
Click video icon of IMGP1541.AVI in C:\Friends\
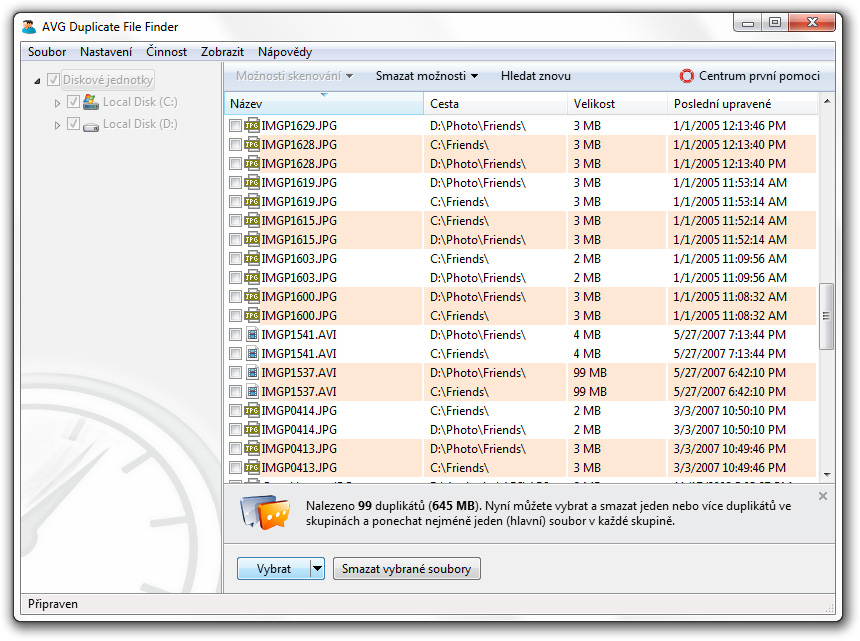coord(252,354)
